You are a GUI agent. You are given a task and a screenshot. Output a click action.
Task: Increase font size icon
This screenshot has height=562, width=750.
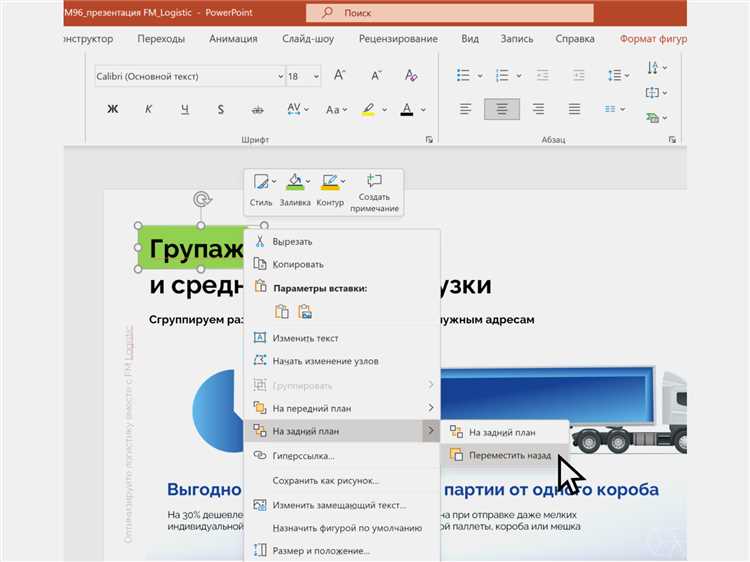[340, 75]
